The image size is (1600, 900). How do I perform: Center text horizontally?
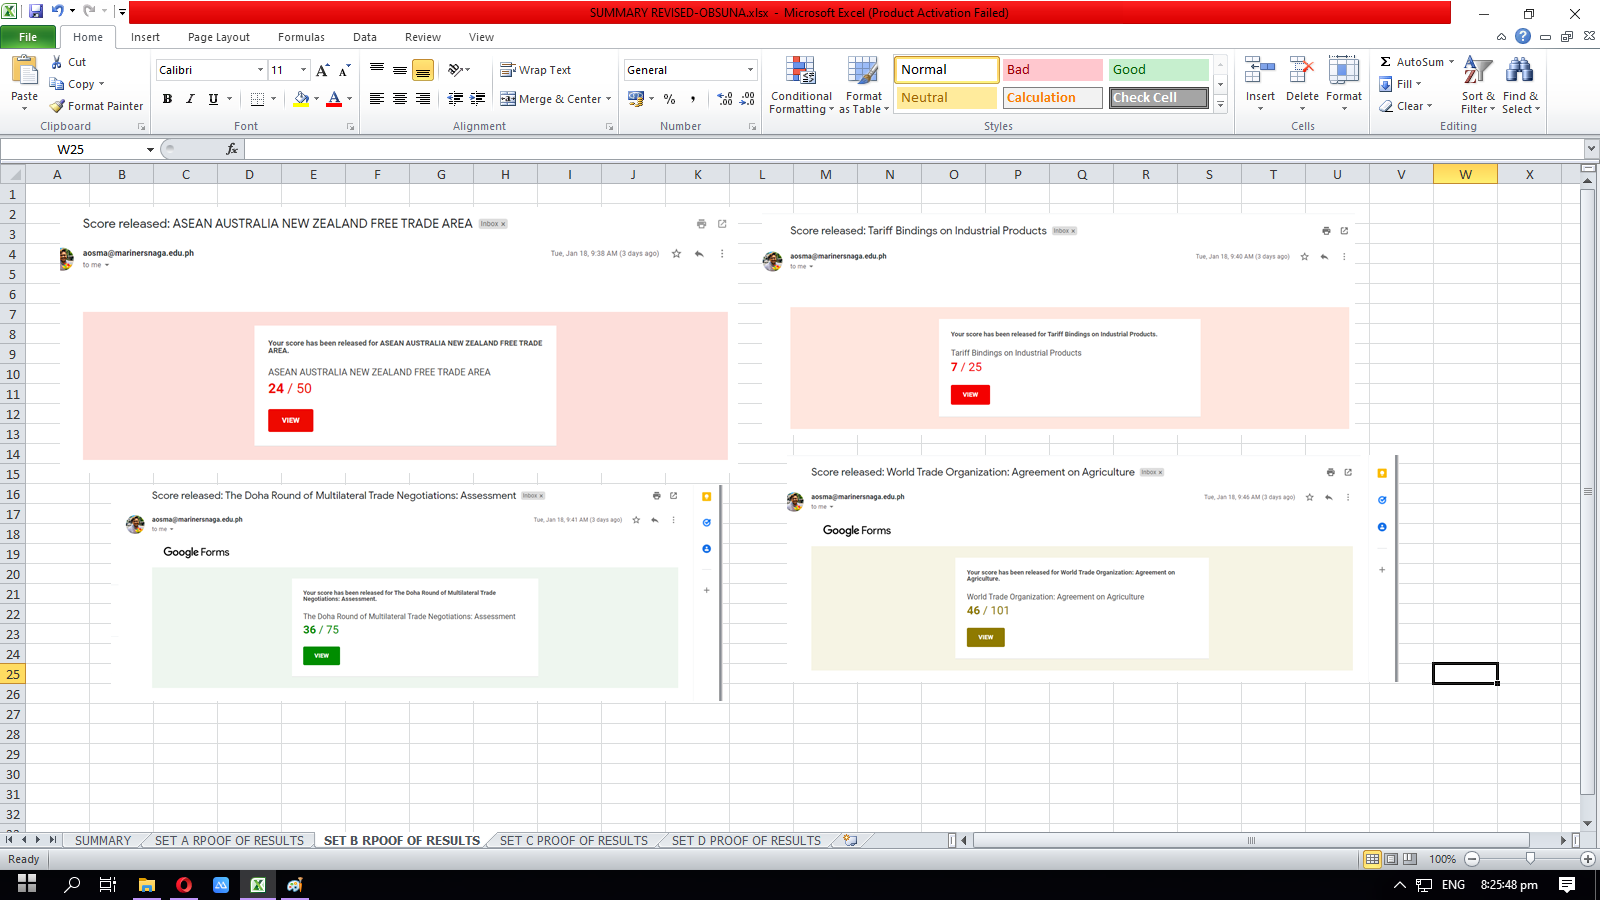click(x=400, y=99)
